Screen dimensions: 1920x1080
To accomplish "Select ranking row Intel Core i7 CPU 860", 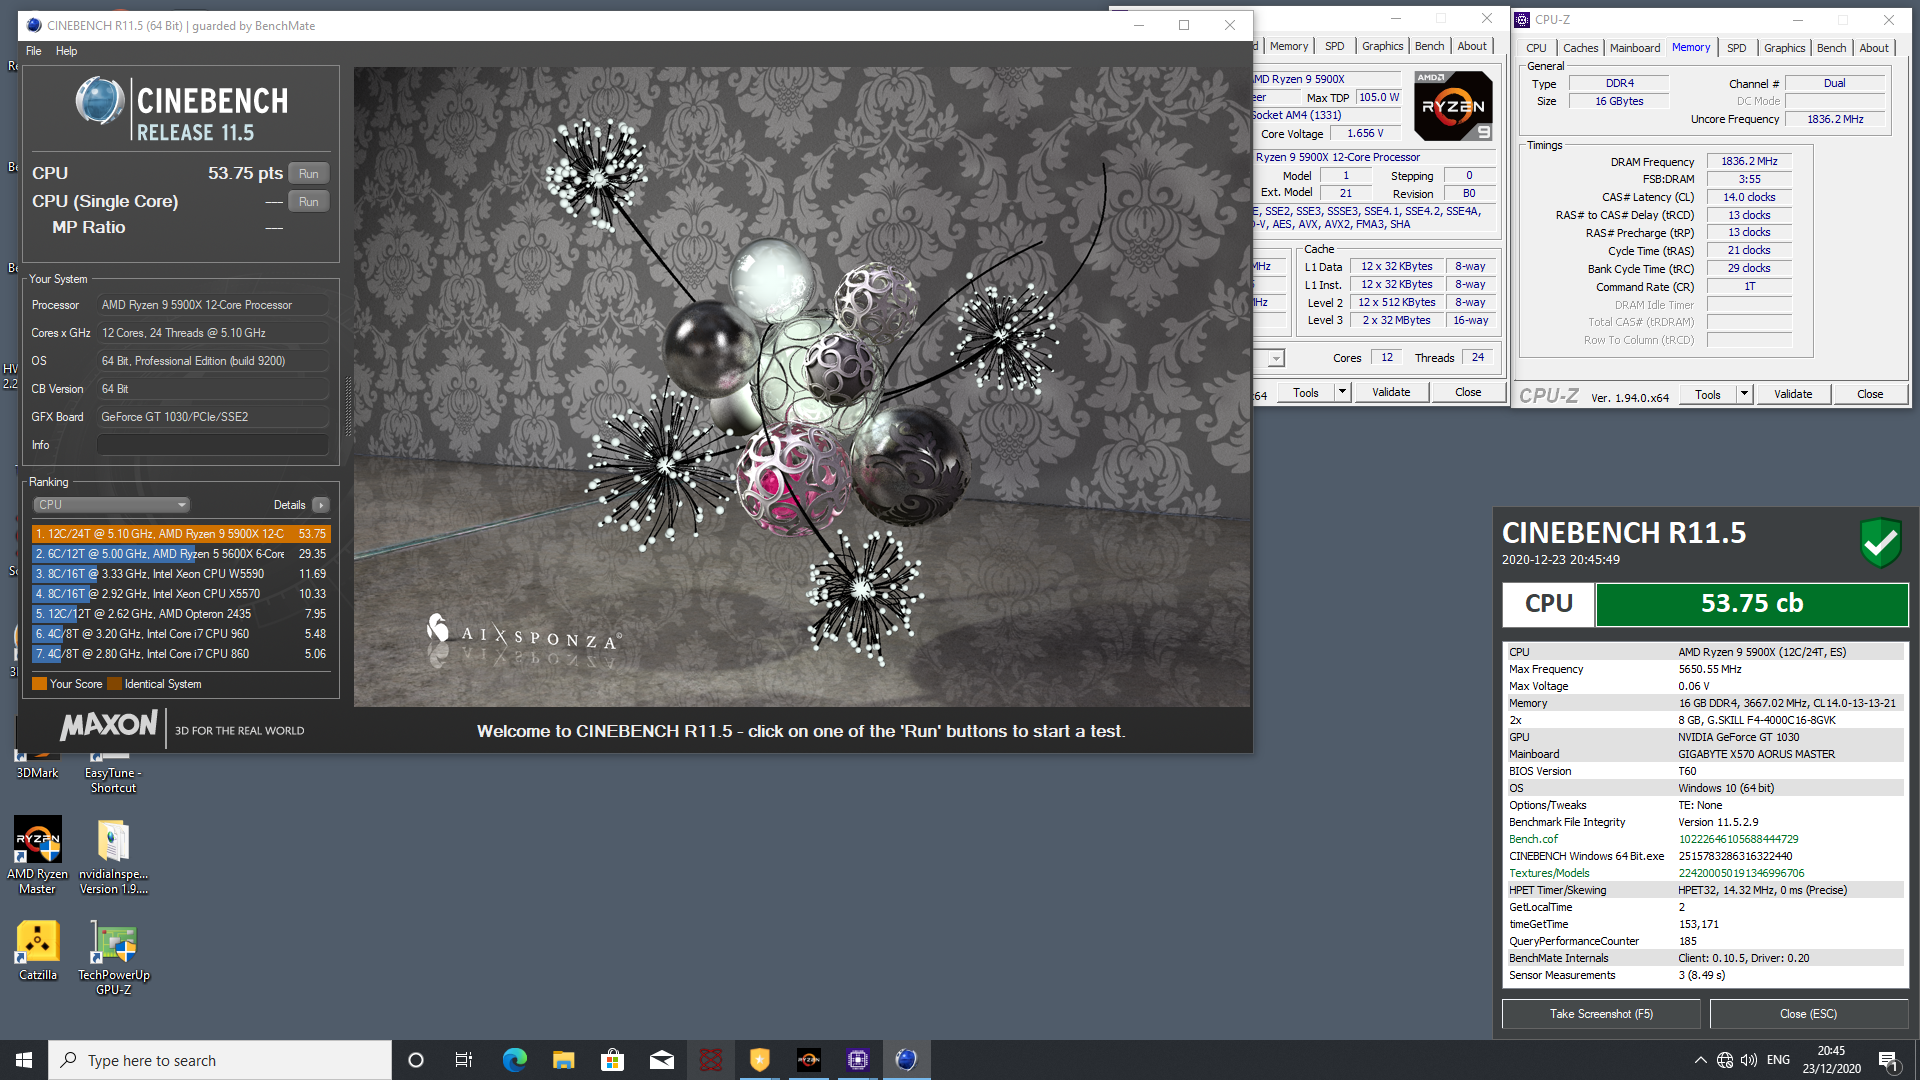I will (181, 654).
